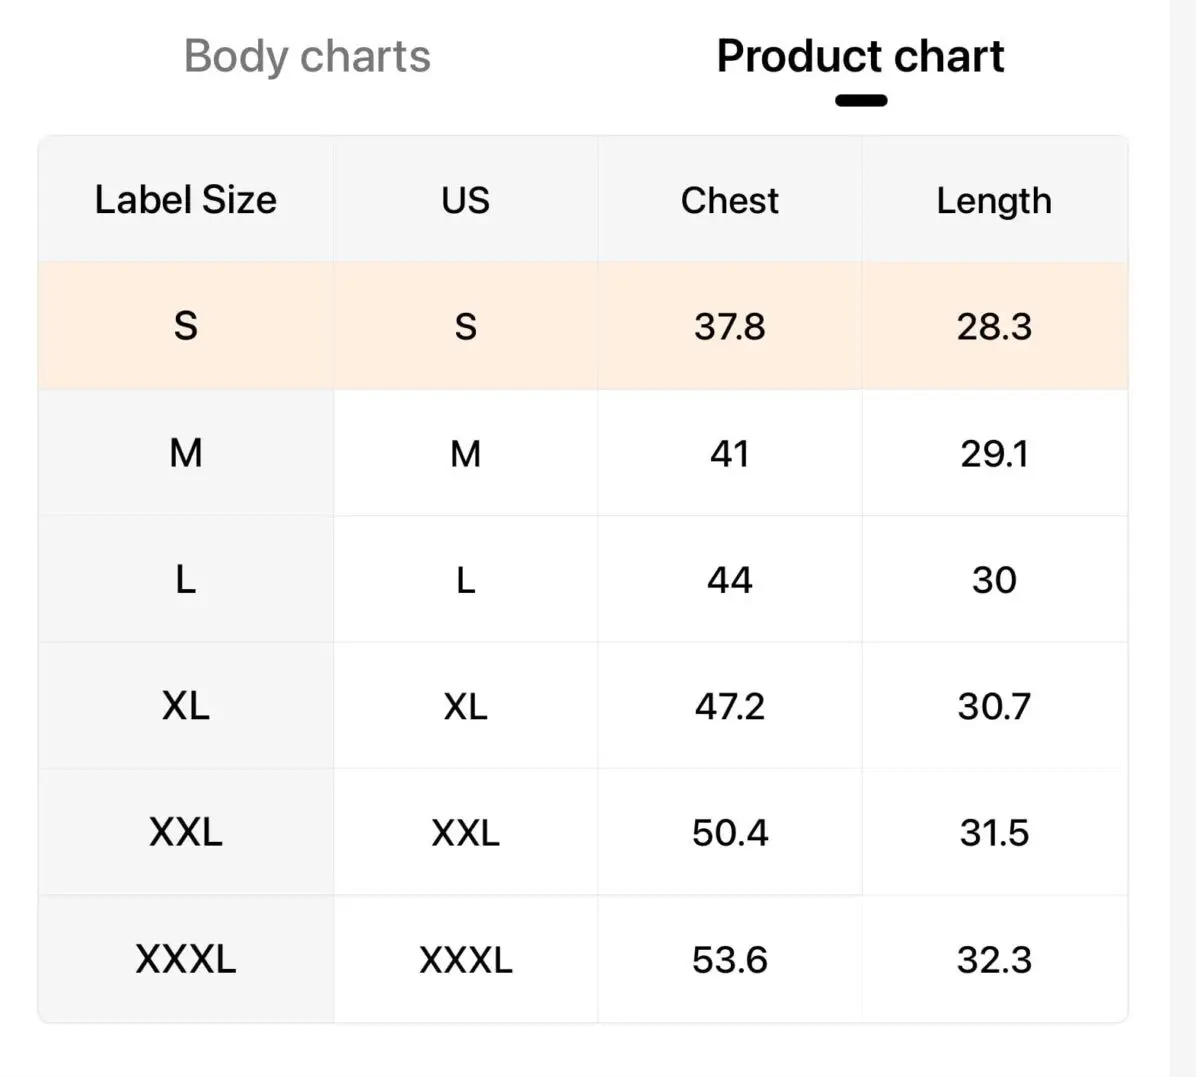
Task: Click the 53.6 chest measurement
Action: [730, 960]
